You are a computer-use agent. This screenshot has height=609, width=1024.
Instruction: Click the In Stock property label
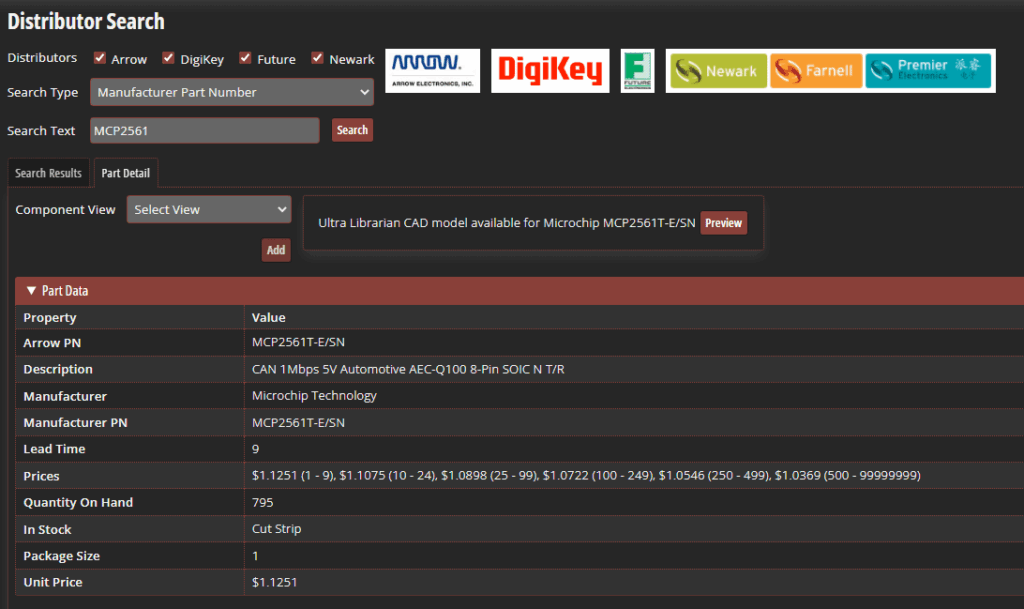[x=47, y=529]
